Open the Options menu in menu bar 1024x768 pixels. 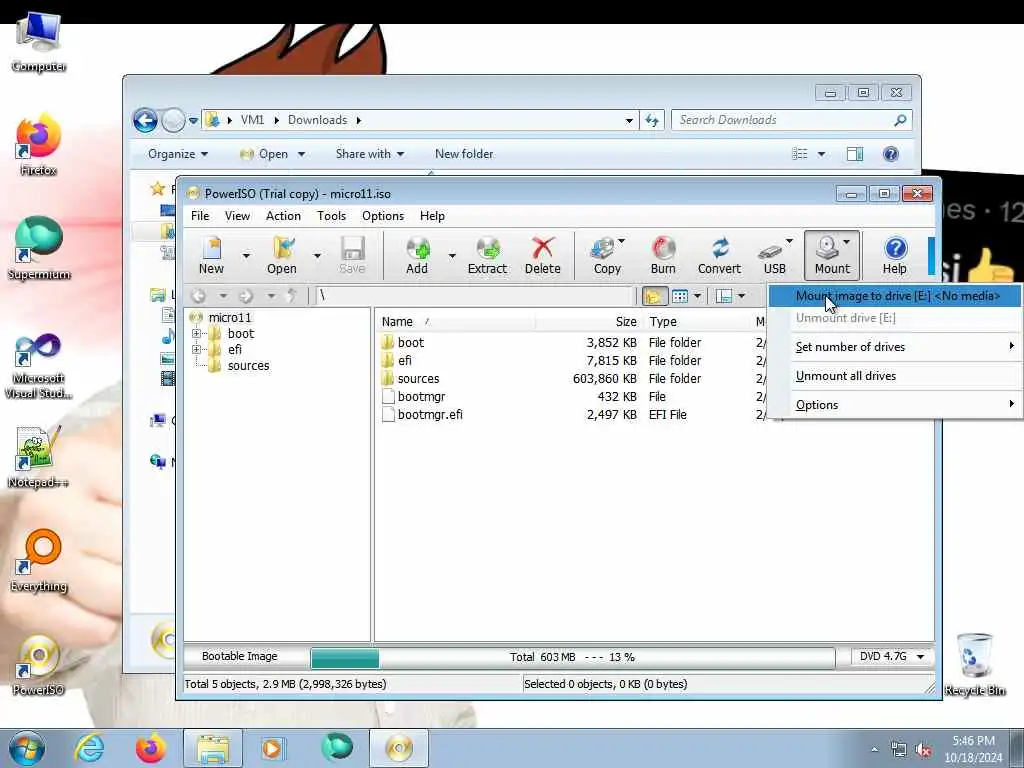pos(383,216)
